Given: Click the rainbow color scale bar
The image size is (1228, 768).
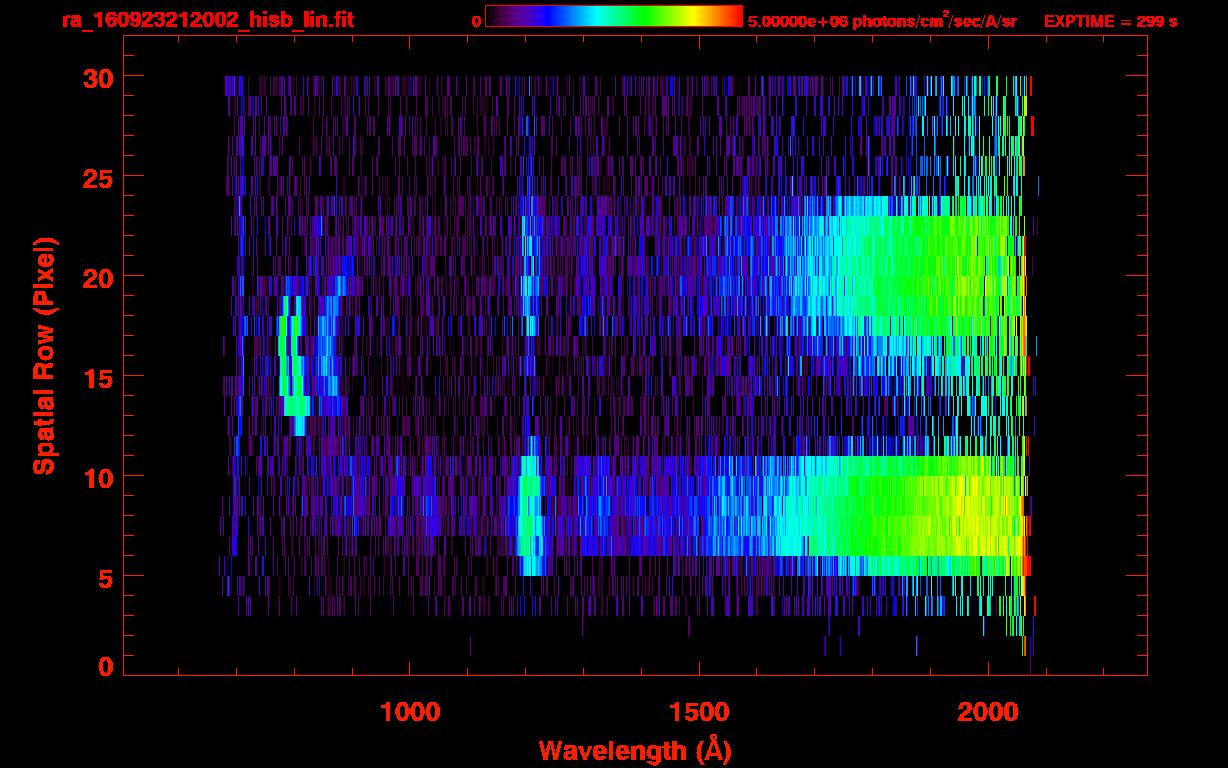Looking at the screenshot, I should (614, 16).
